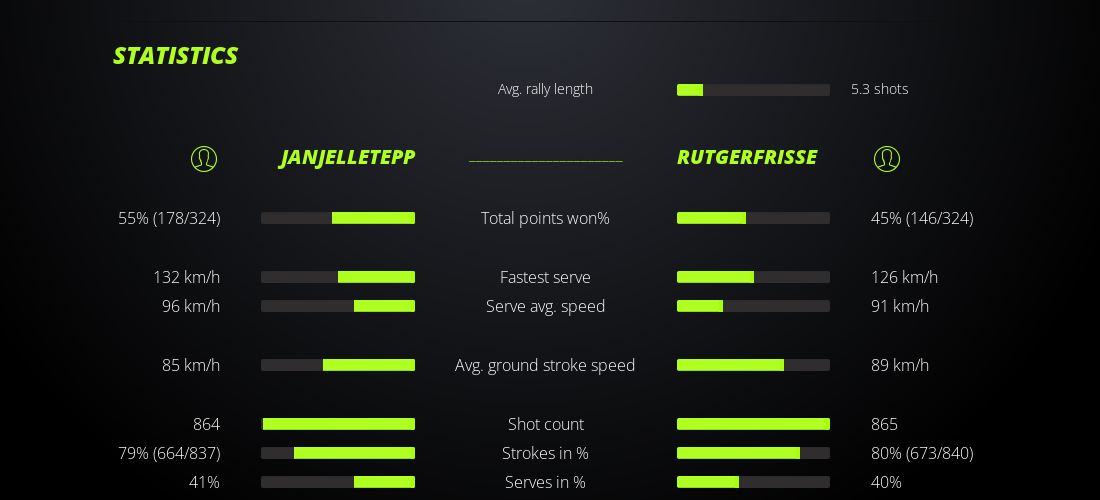Click Janjelletepp's Shot count bar
Image resolution: width=1100 pixels, height=500 pixels.
(x=338, y=424)
